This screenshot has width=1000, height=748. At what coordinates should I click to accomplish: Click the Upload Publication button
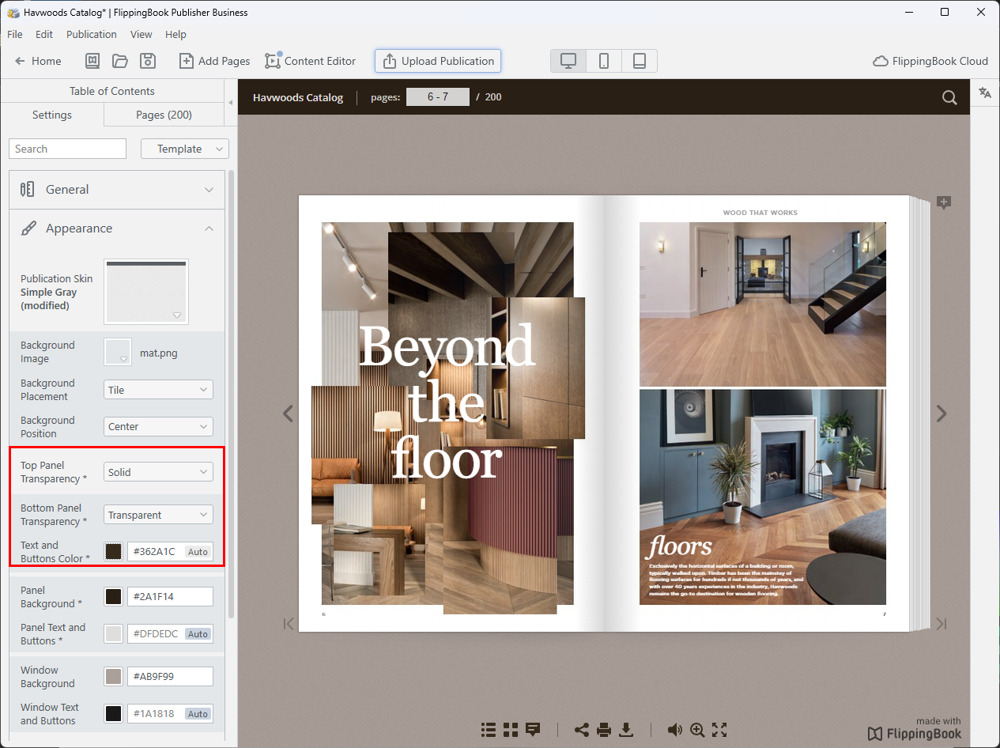point(438,61)
